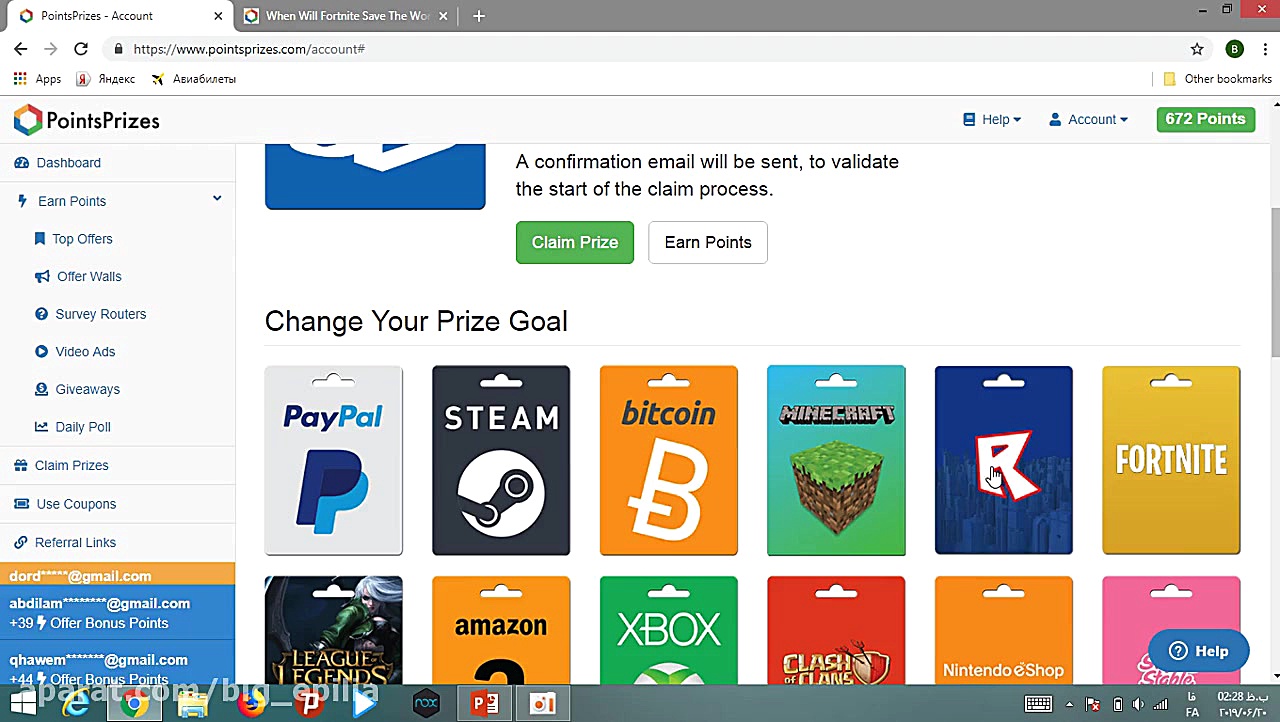The width and height of the screenshot is (1280, 722).
Task: Open the Help dropdown menu
Action: (x=992, y=119)
